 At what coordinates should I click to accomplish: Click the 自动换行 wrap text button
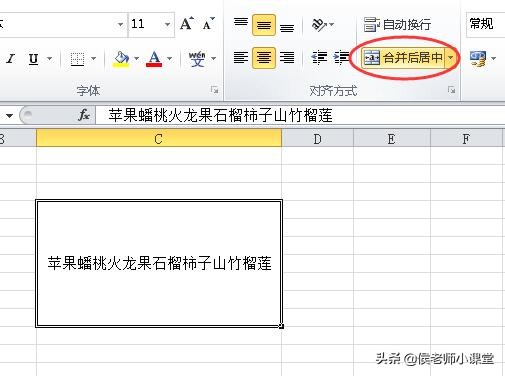click(397, 25)
